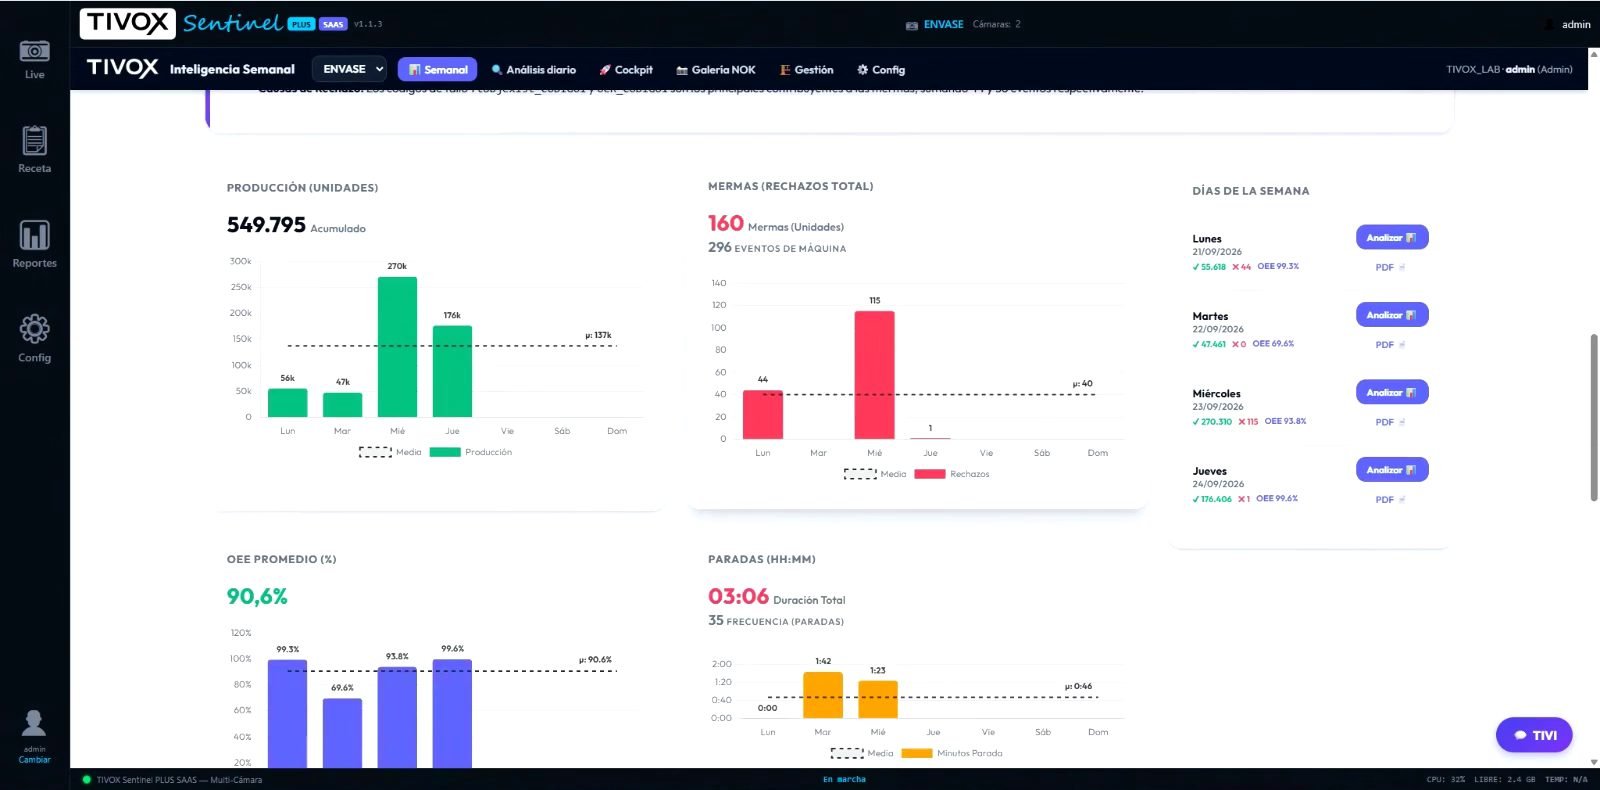Click the SAAS badge

(x=333, y=24)
